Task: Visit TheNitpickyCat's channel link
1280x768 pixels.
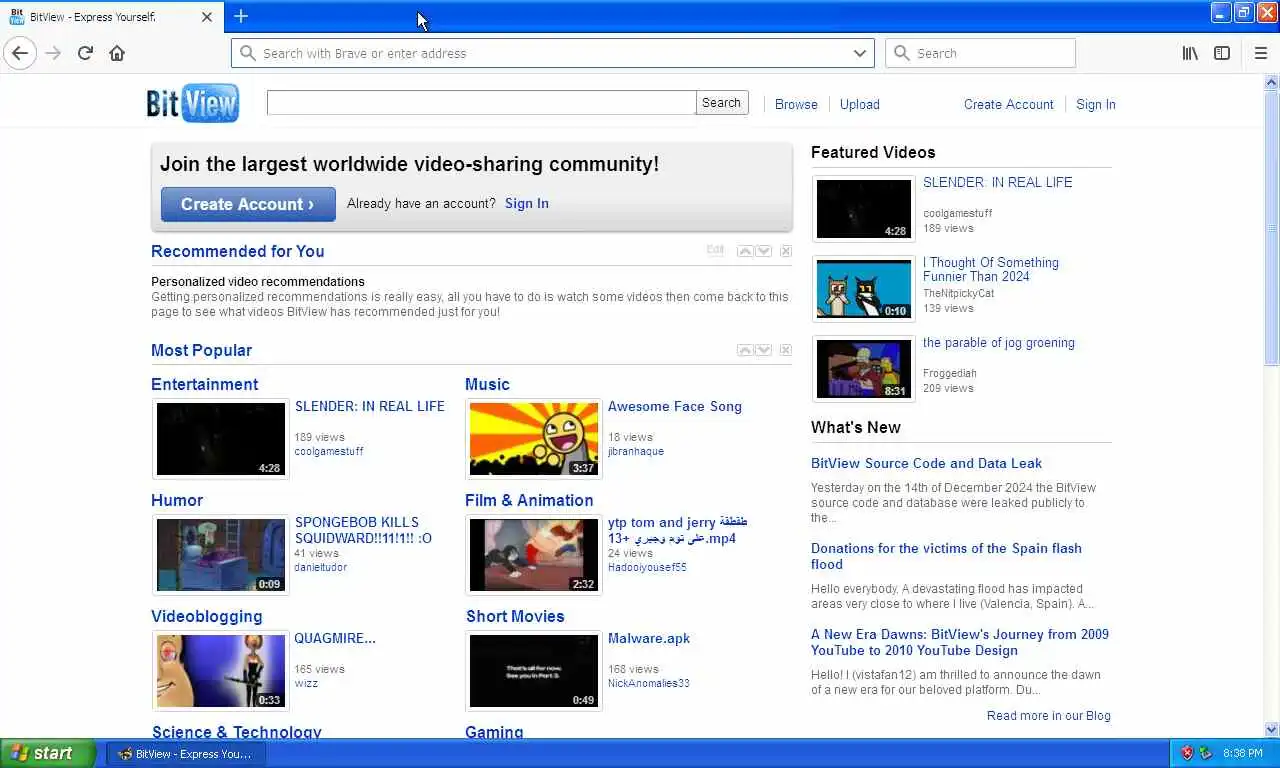Action: click(x=958, y=293)
